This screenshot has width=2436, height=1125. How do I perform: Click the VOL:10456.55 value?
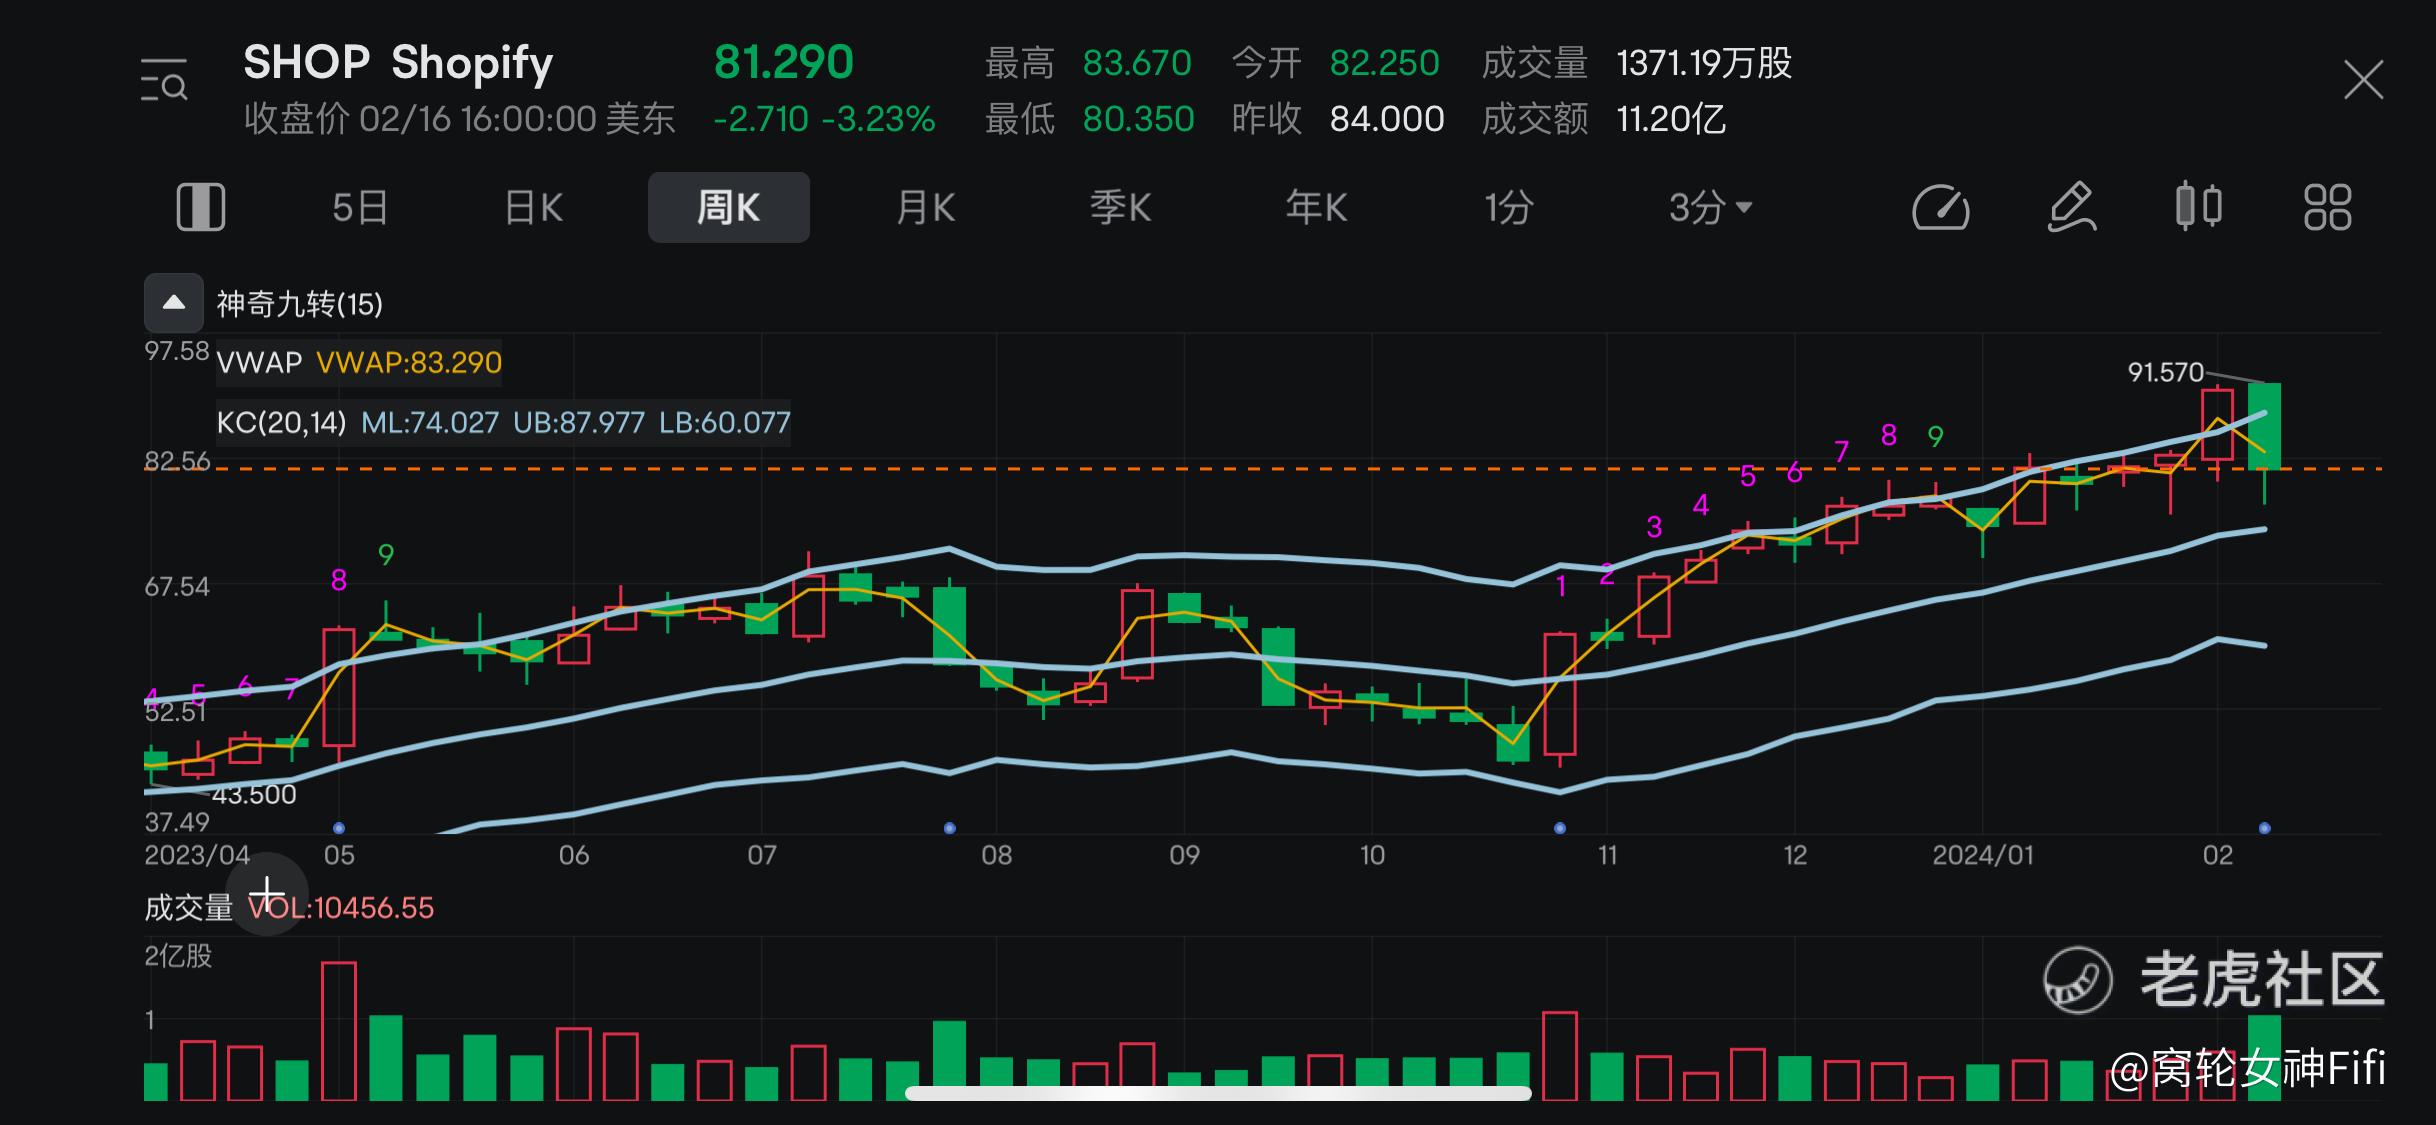[341, 908]
